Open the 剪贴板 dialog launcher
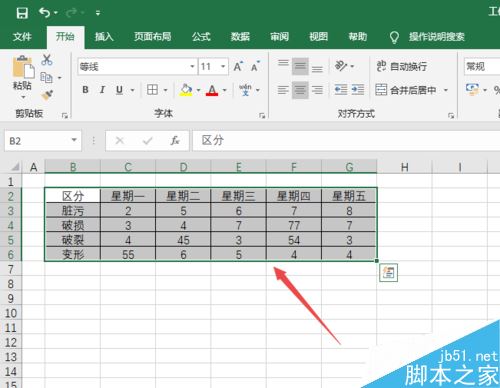 tap(65, 115)
